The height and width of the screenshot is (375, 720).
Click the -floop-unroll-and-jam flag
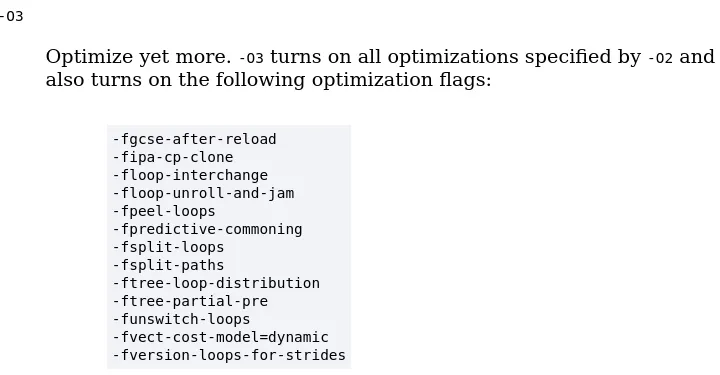tap(203, 193)
